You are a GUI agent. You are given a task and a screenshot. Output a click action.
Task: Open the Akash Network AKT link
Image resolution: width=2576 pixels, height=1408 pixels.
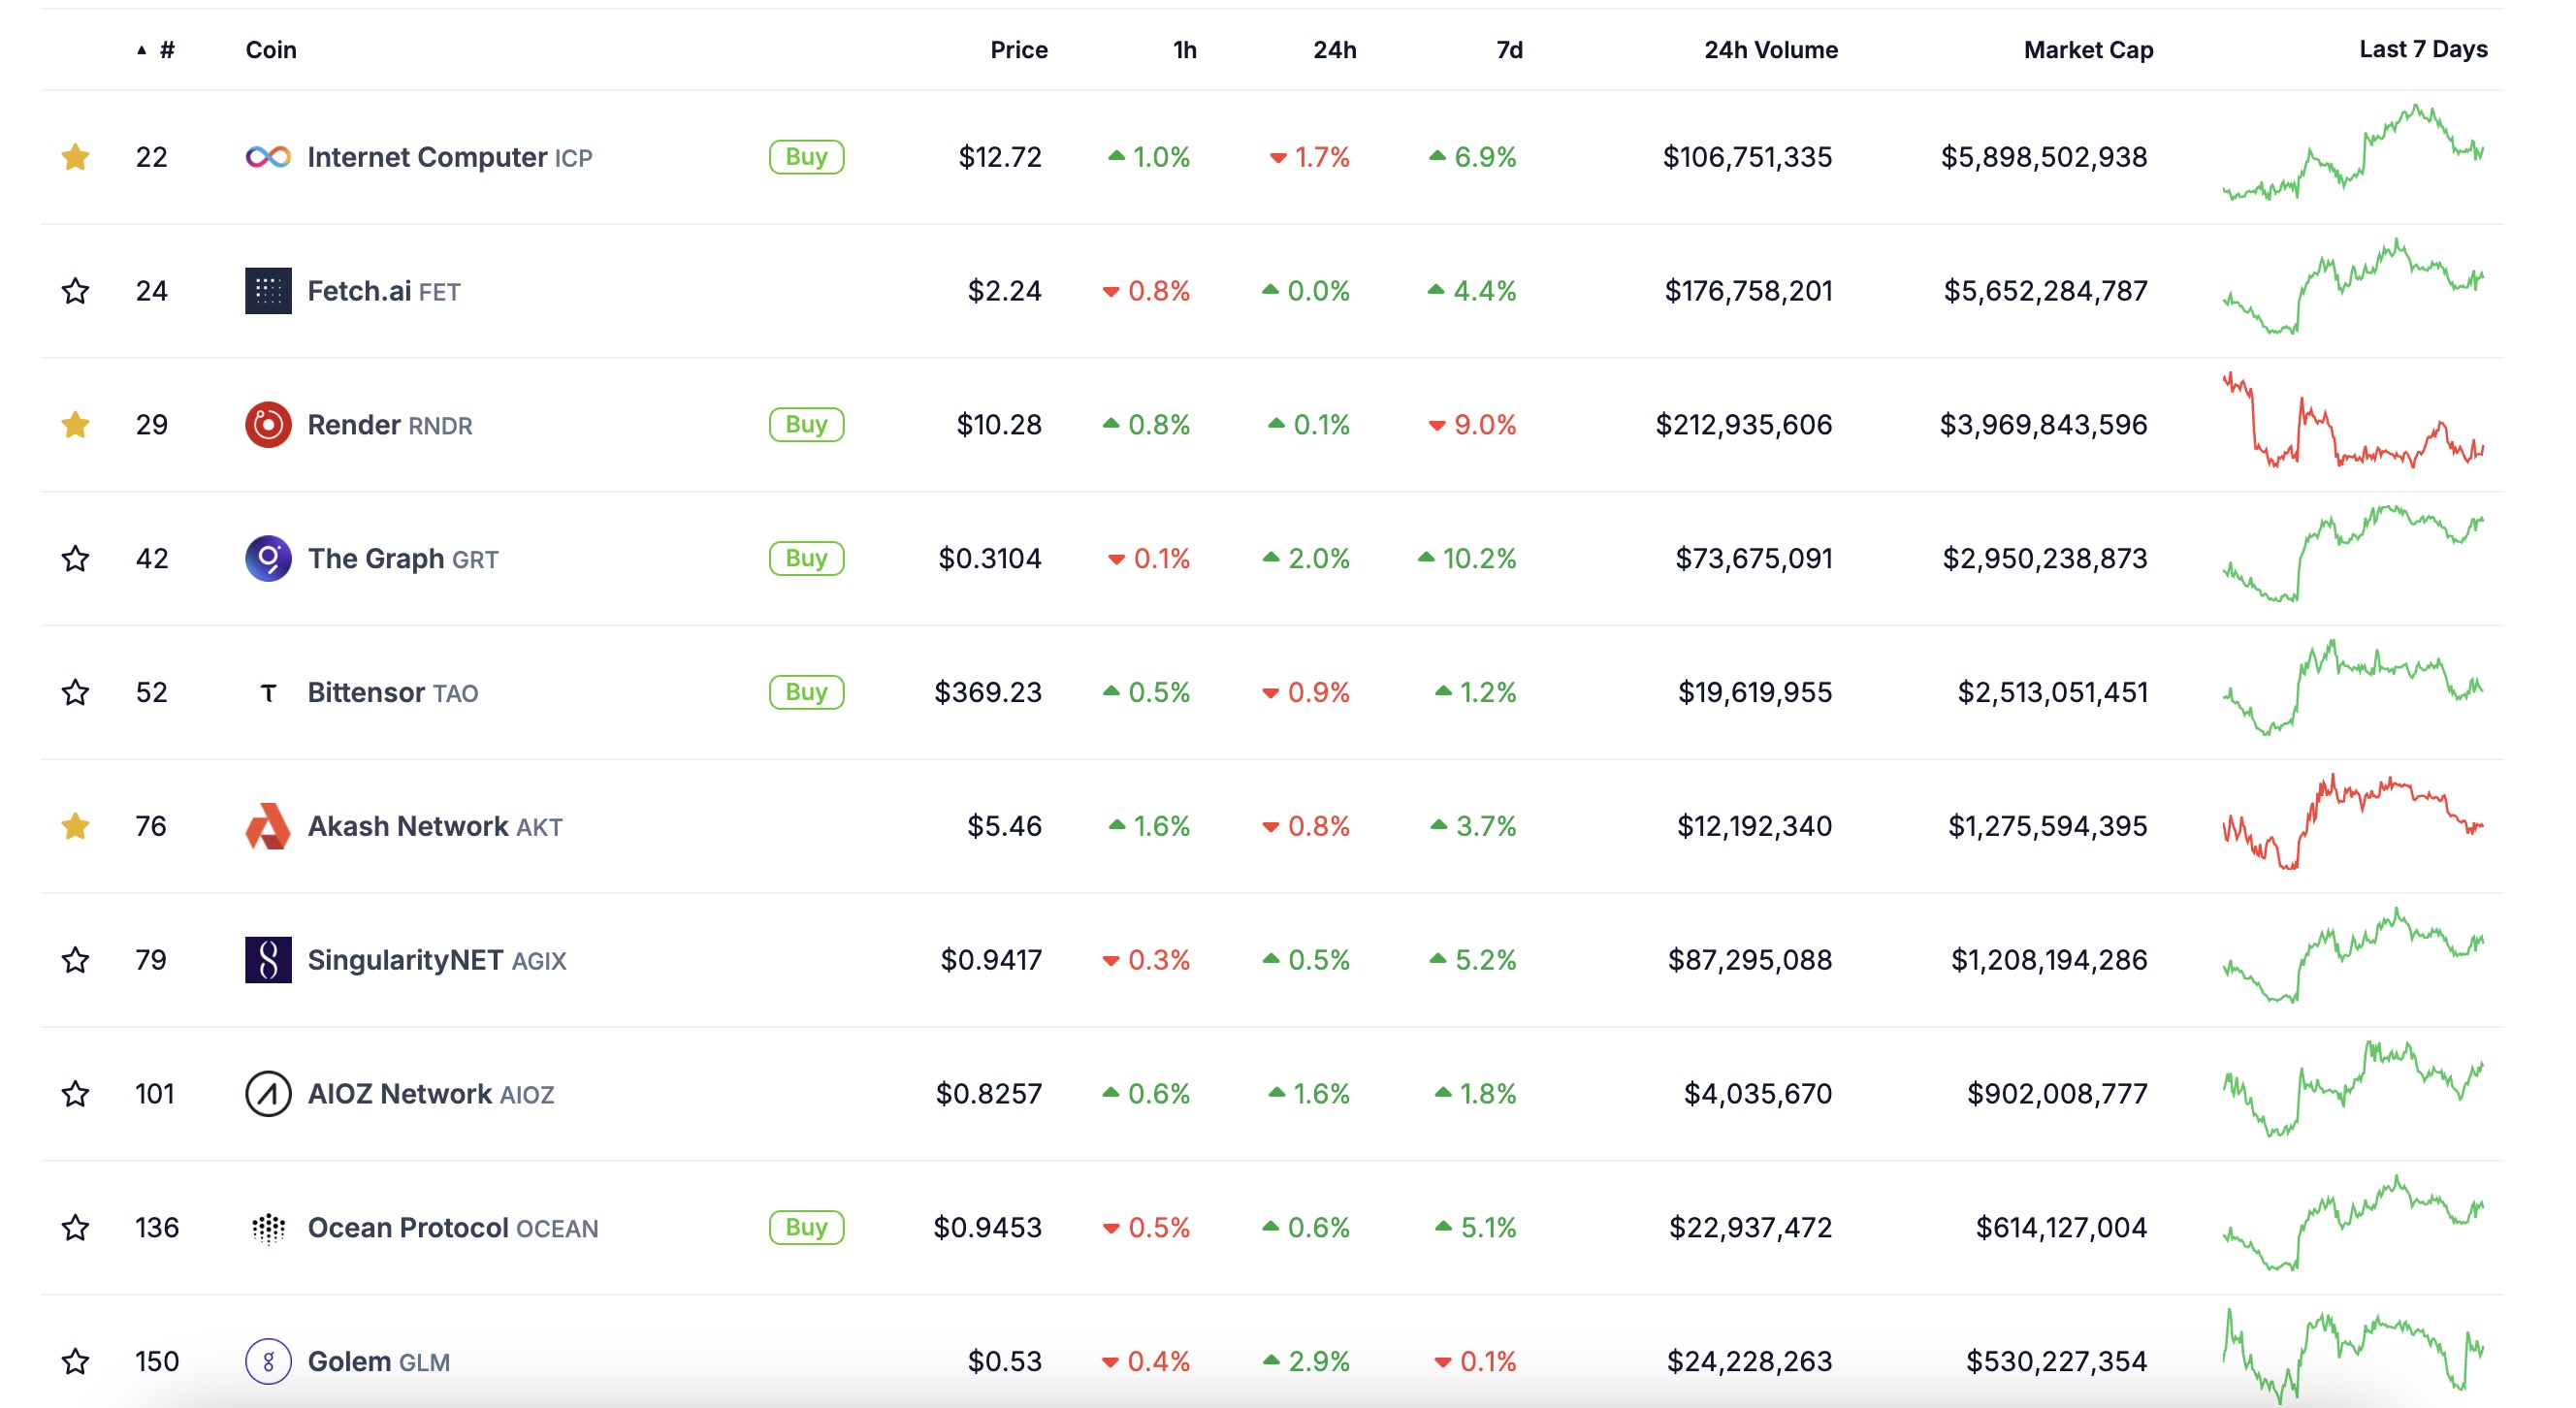(x=434, y=826)
